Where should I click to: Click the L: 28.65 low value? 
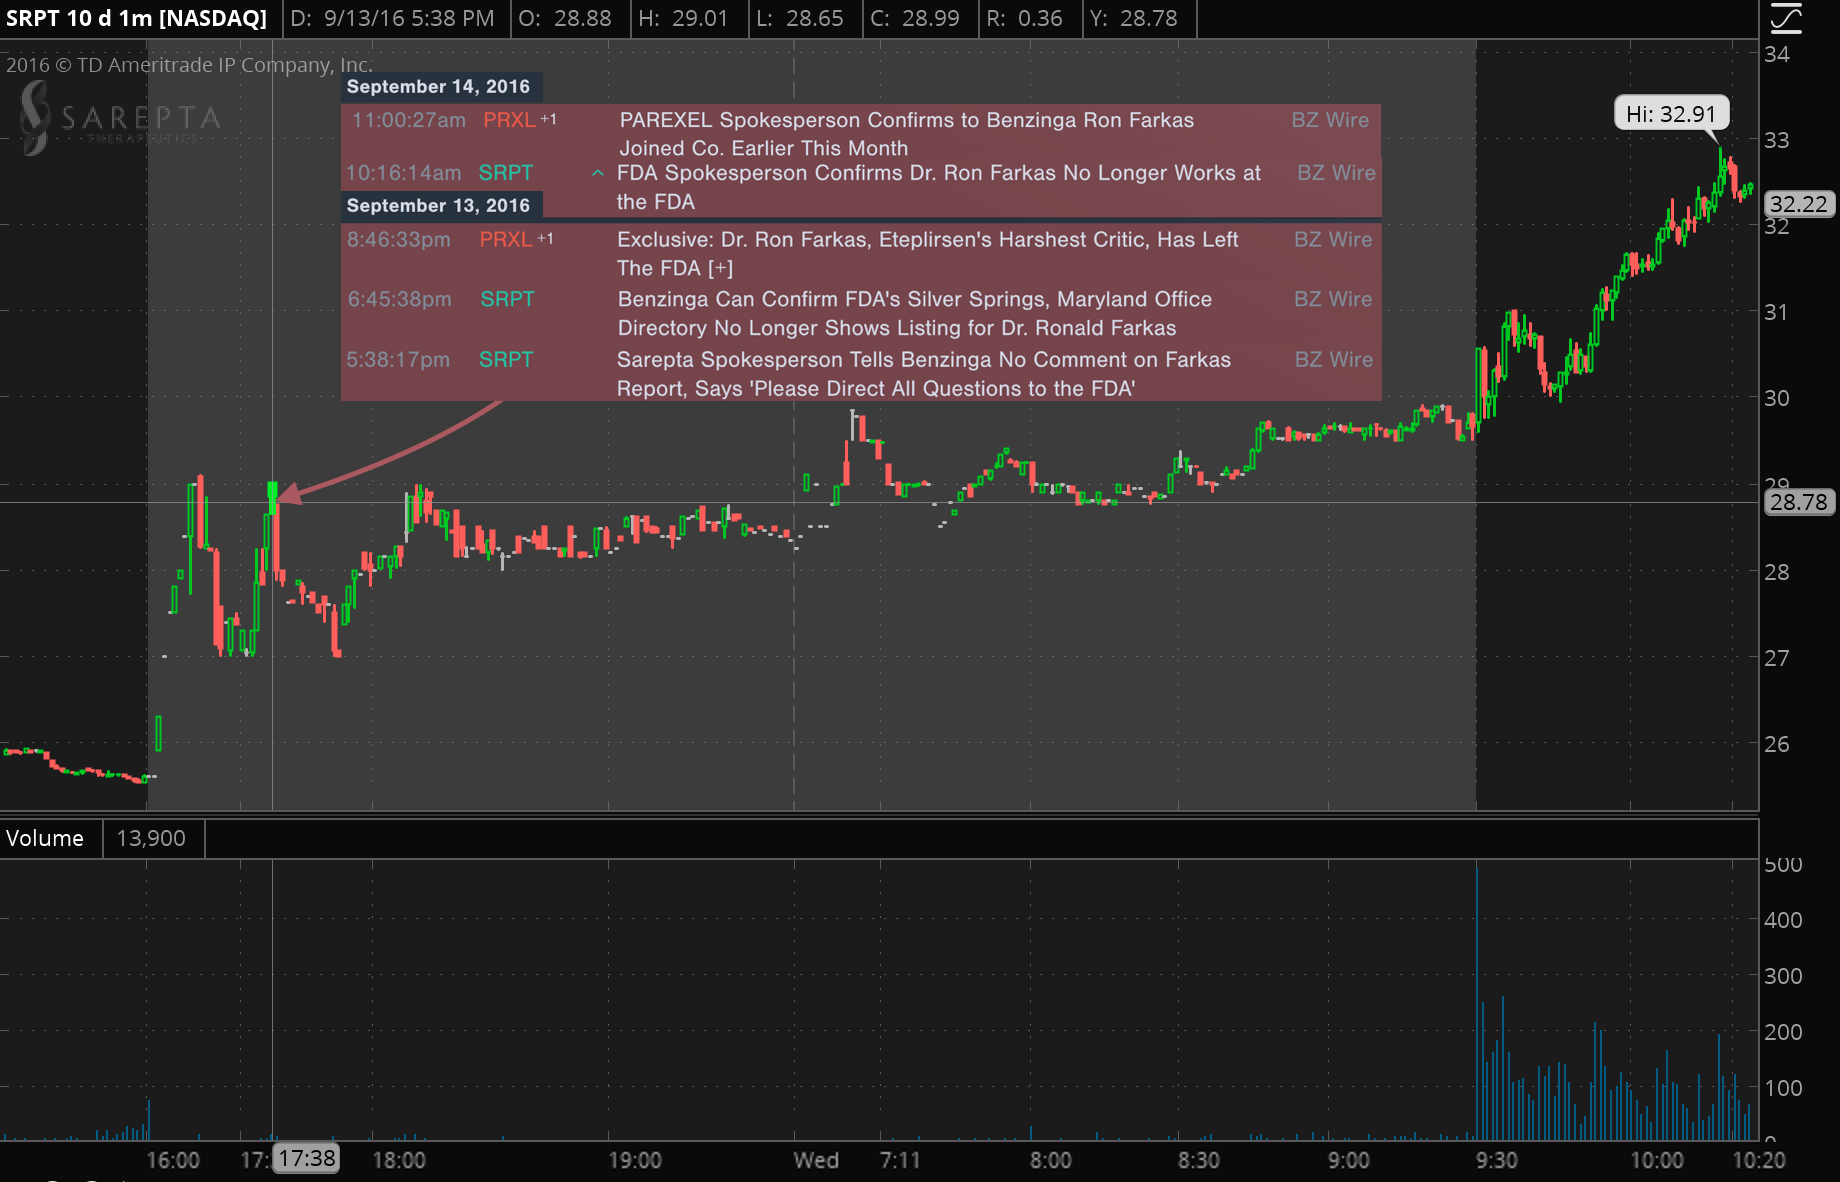[x=800, y=19]
